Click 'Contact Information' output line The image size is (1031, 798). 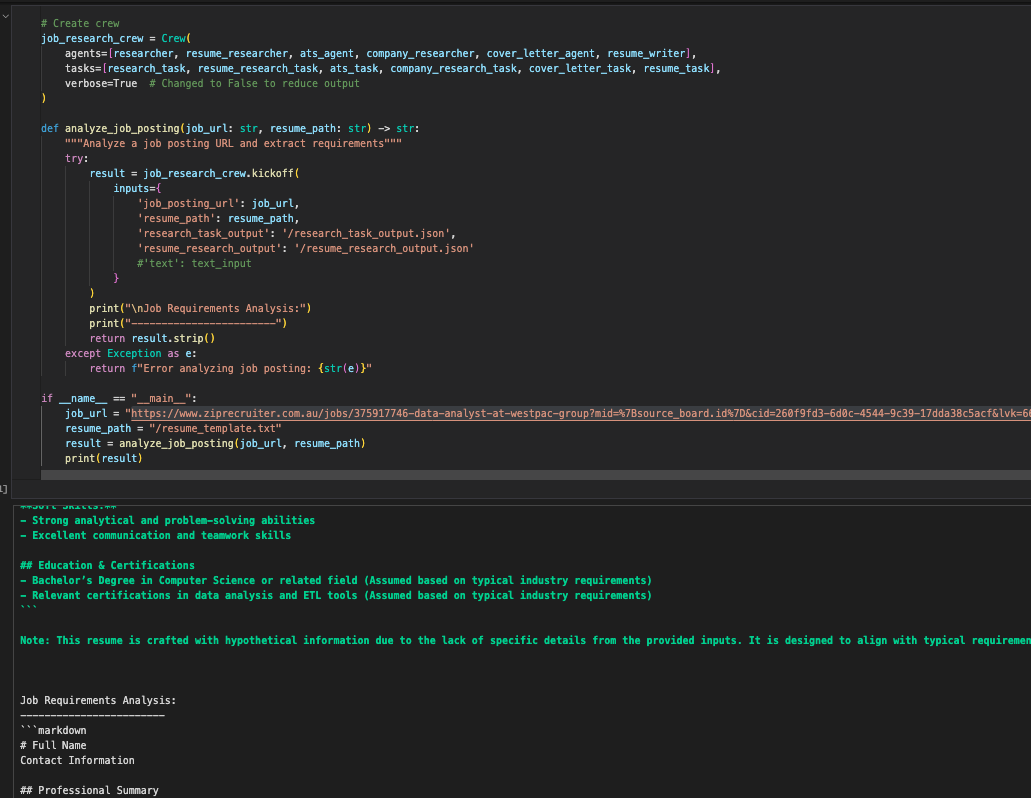[77, 761]
